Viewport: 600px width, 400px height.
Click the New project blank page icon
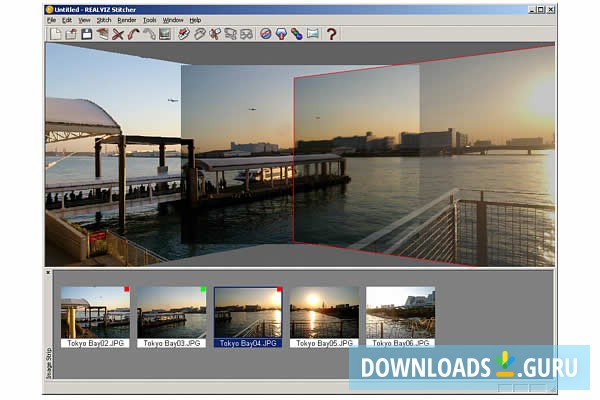[57, 34]
